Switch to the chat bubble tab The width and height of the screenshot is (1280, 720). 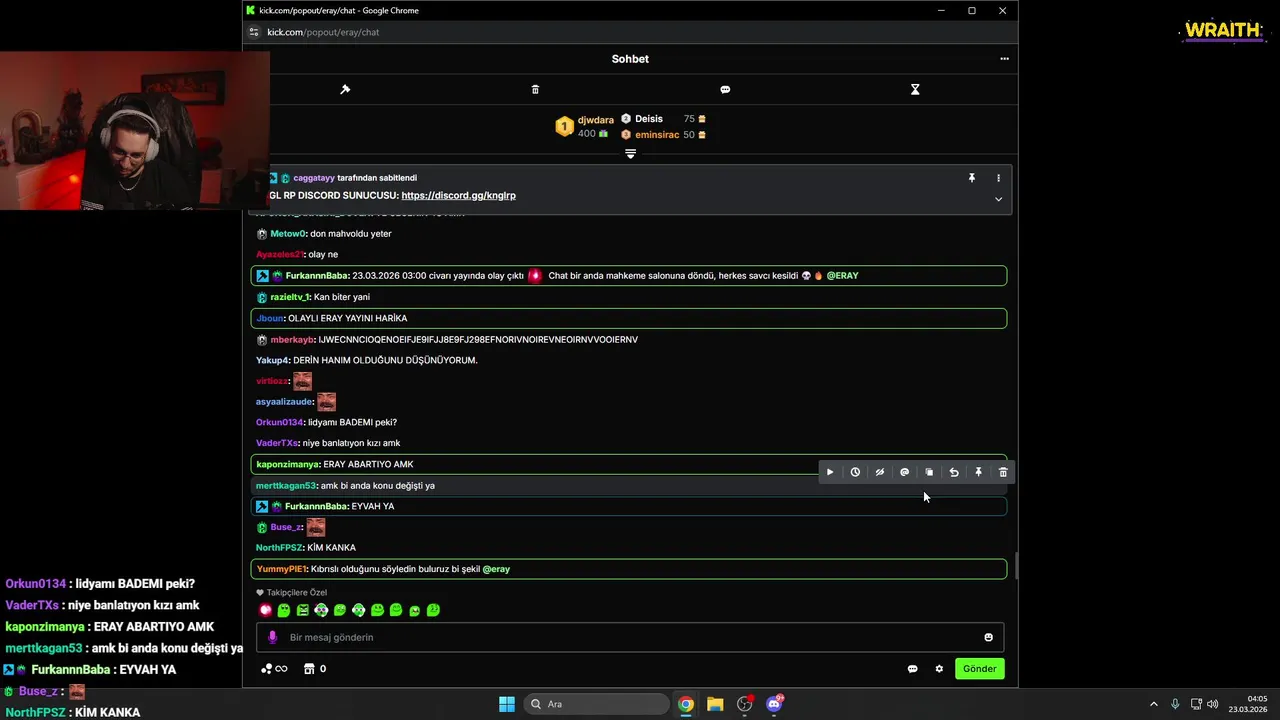click(725, 90)
